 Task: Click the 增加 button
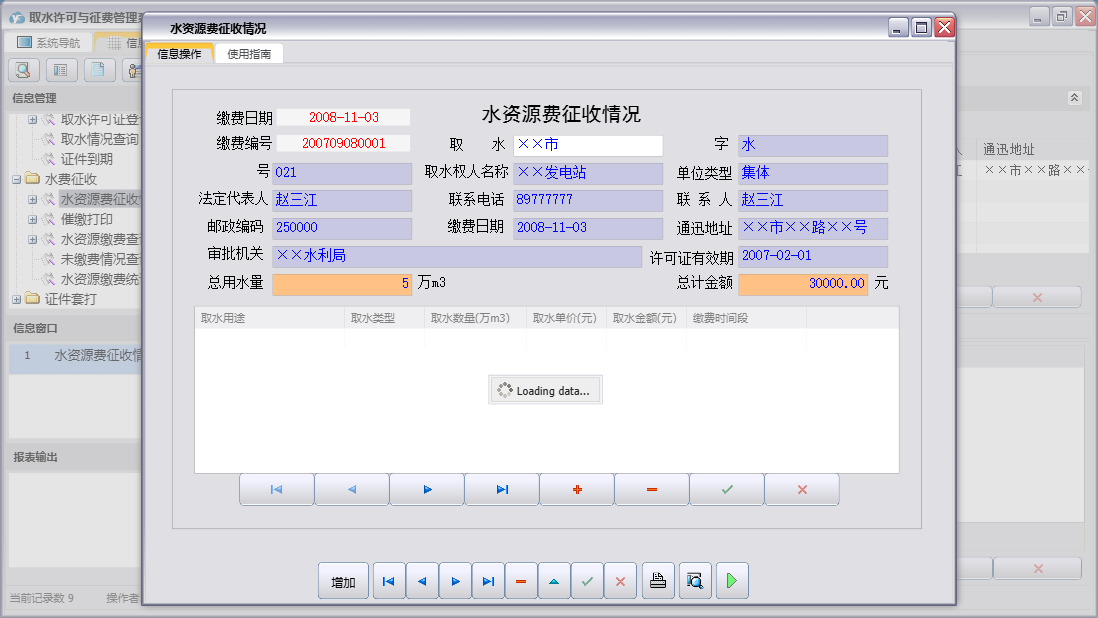pyautogui.click(x=343, y=581)
